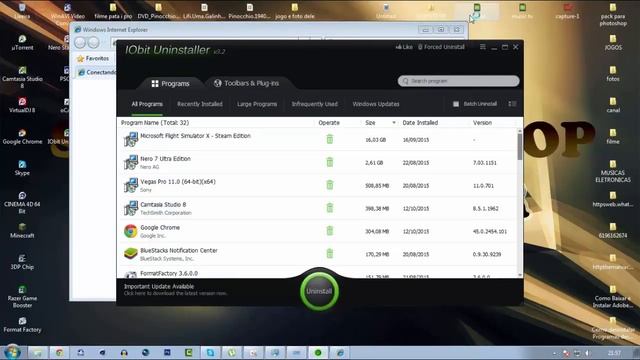Click the trash icon for Google Chrome row
640x360 pixels.
coord(329,231)
